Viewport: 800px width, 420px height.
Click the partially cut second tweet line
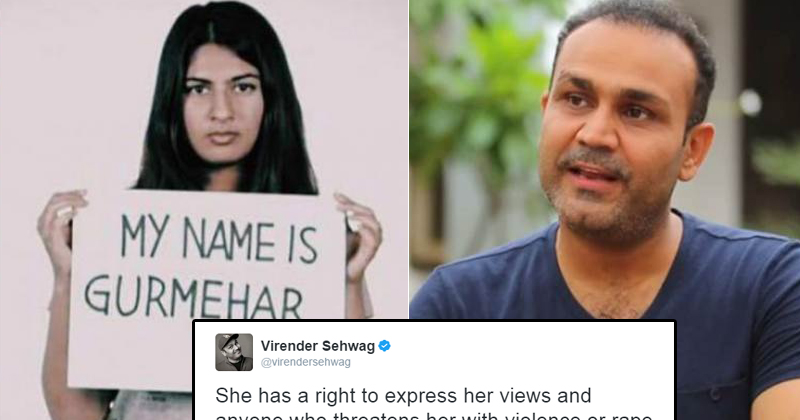coord(434,415)
